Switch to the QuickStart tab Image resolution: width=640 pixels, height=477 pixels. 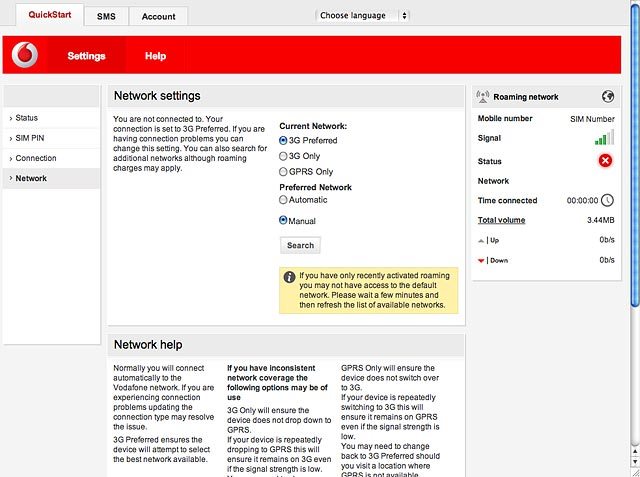click(x=50, y=15)
